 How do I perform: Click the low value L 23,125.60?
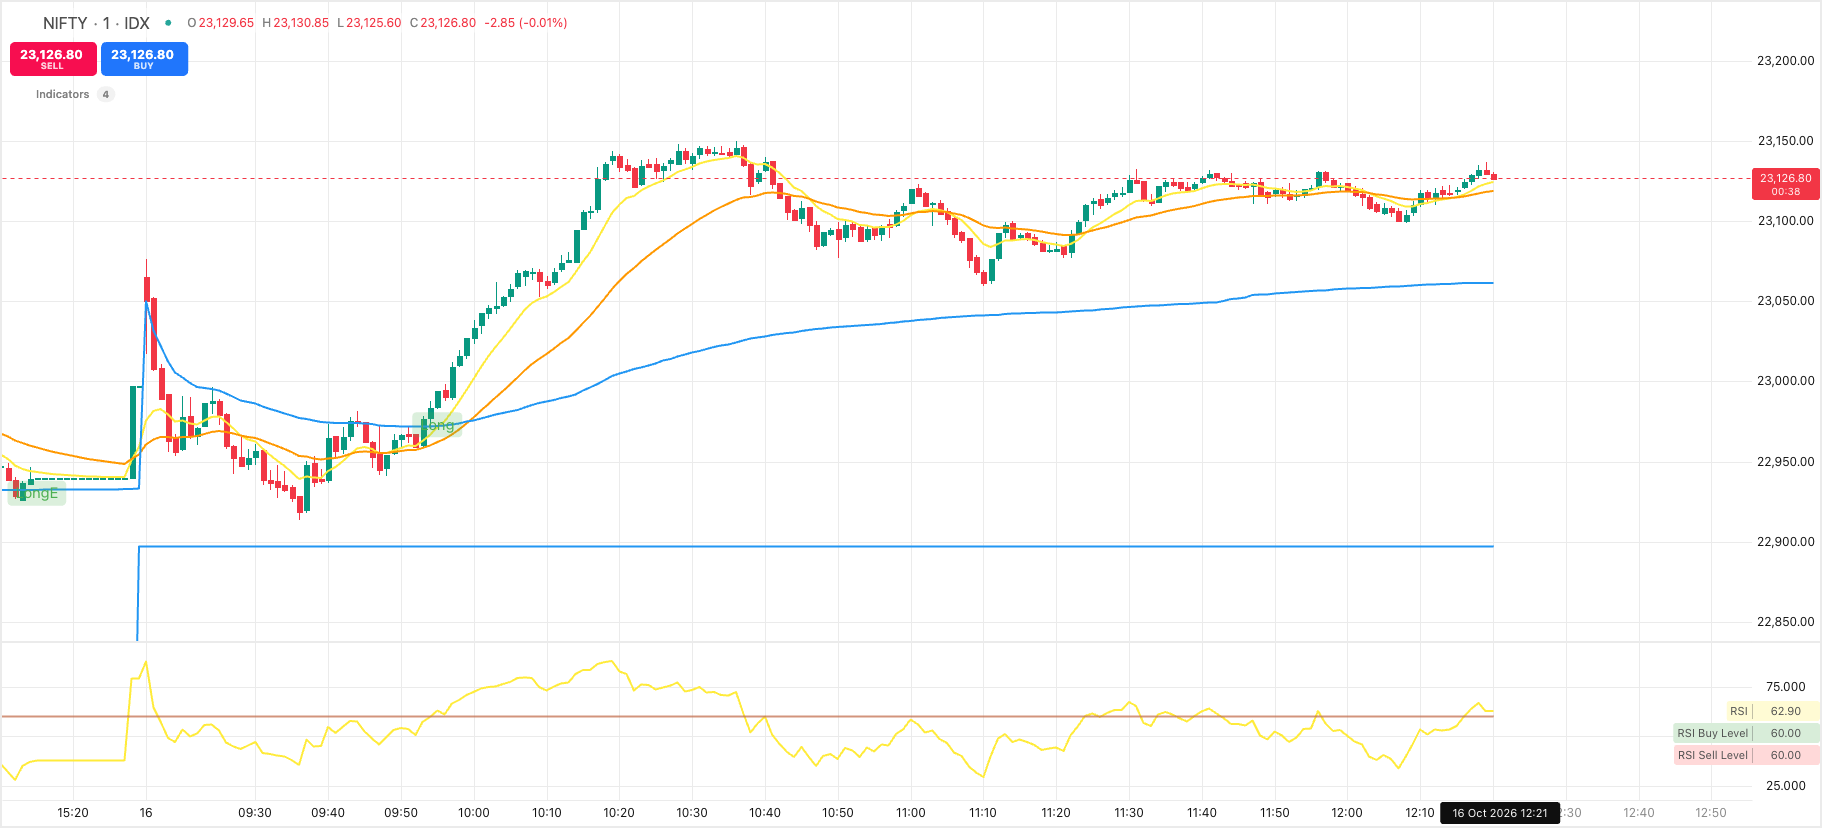click(x=369, y=23)
